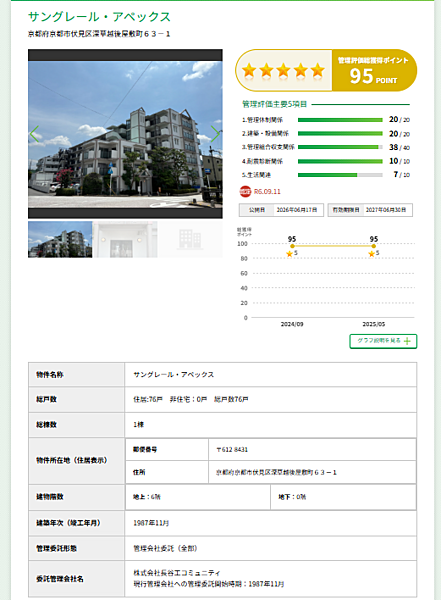Screen dimensions: 441x600
Task: Click the 総棟数 value 1棟
Action: [x=139, y=425]
